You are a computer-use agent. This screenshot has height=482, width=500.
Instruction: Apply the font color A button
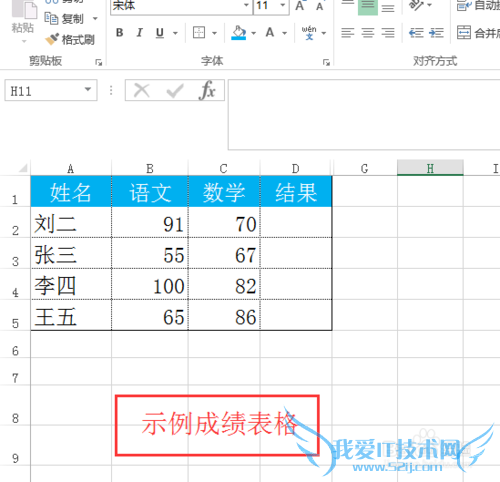[x=270, y=33]
